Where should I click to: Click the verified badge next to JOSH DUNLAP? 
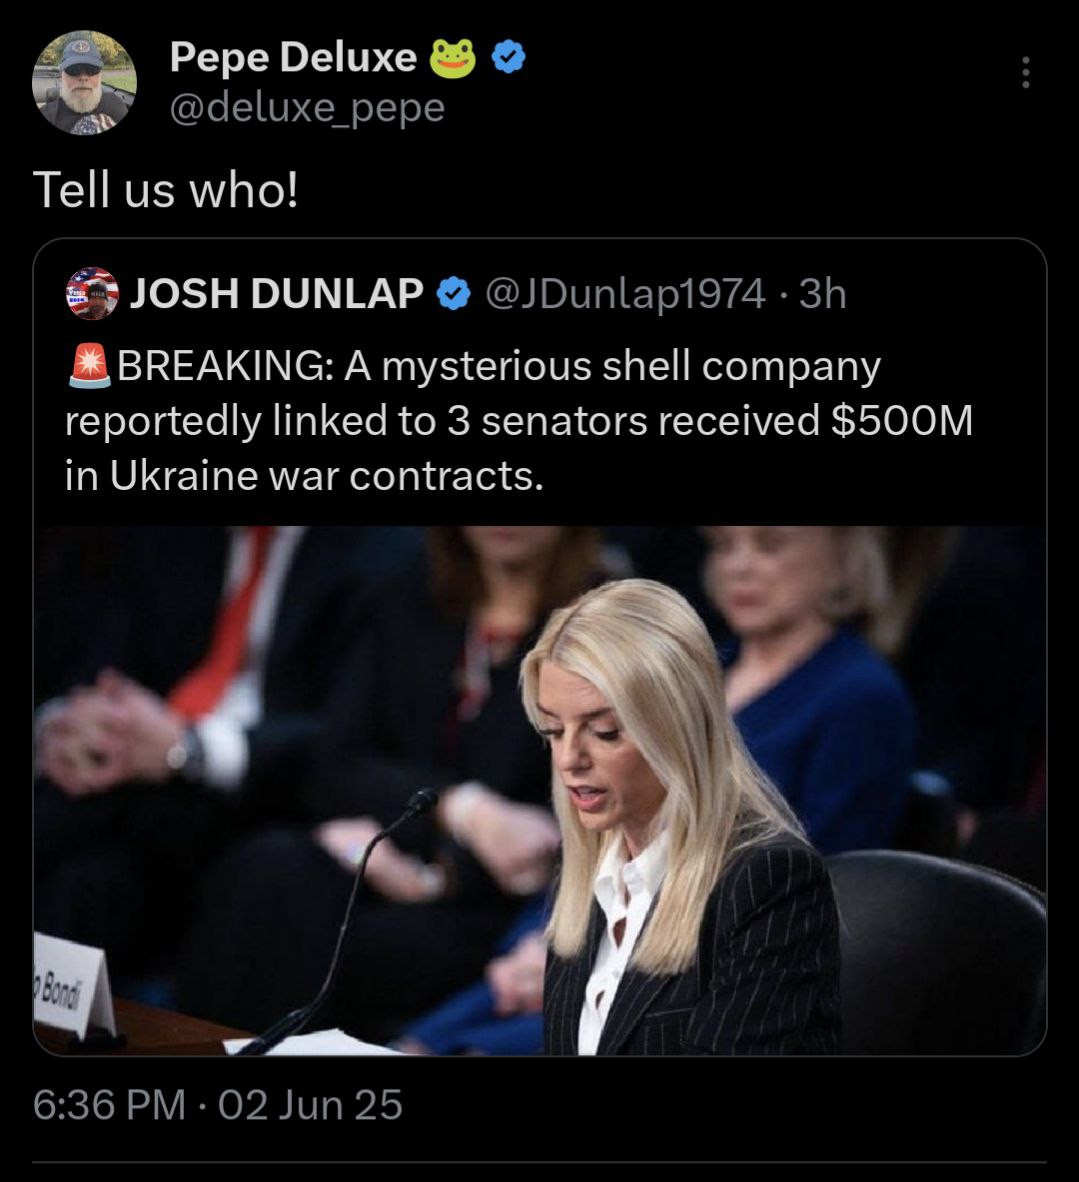[x=454, y=294]
